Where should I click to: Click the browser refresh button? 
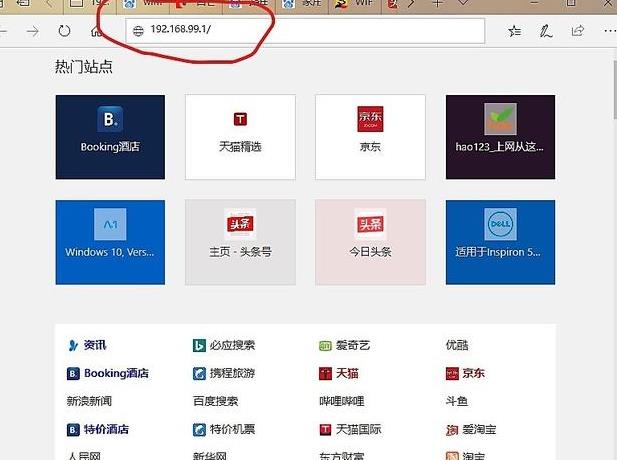click(65, 31)
